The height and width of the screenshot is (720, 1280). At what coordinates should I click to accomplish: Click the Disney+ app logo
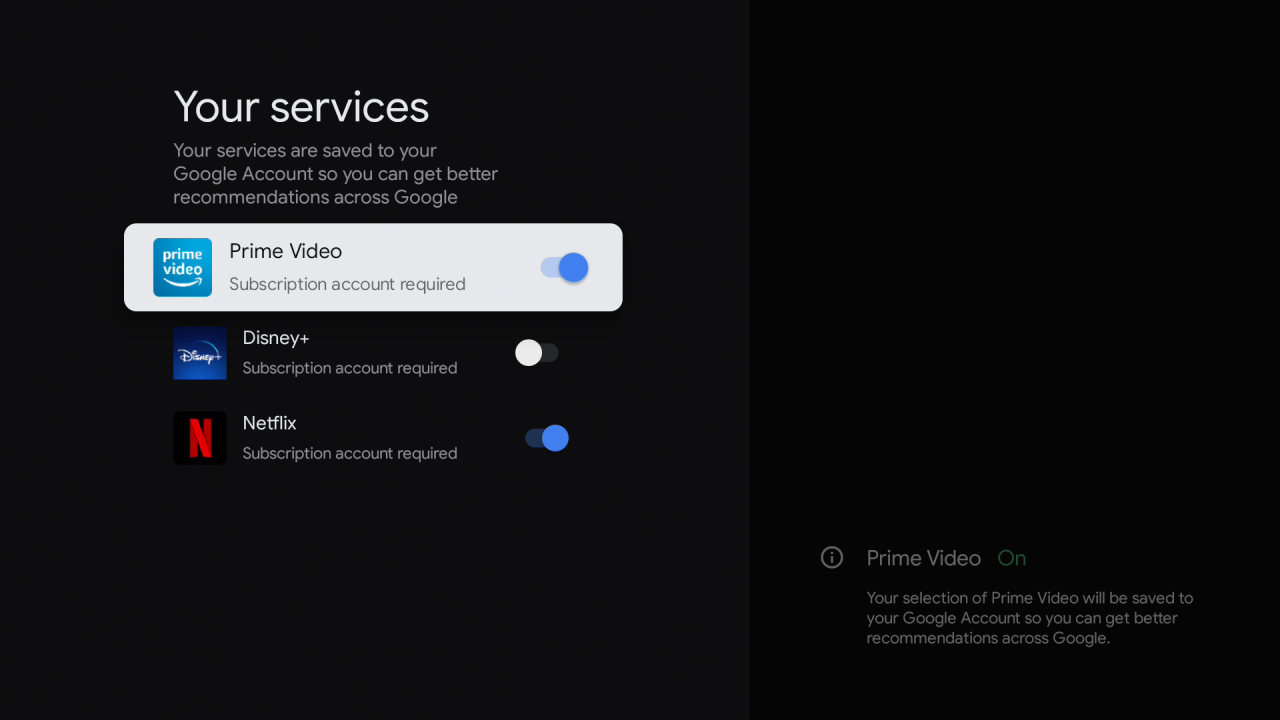200,353
